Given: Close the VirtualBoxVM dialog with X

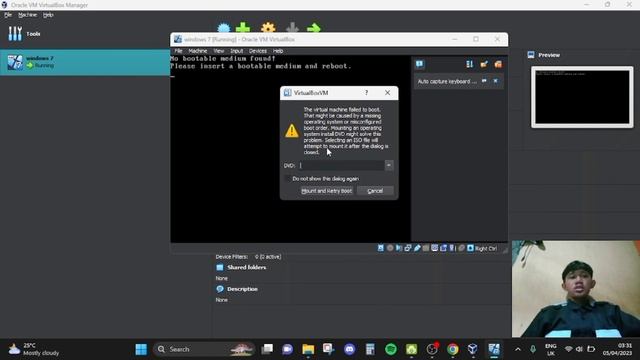Looking at the screenshot, I should pyautogui.click(x=387, y=93).
